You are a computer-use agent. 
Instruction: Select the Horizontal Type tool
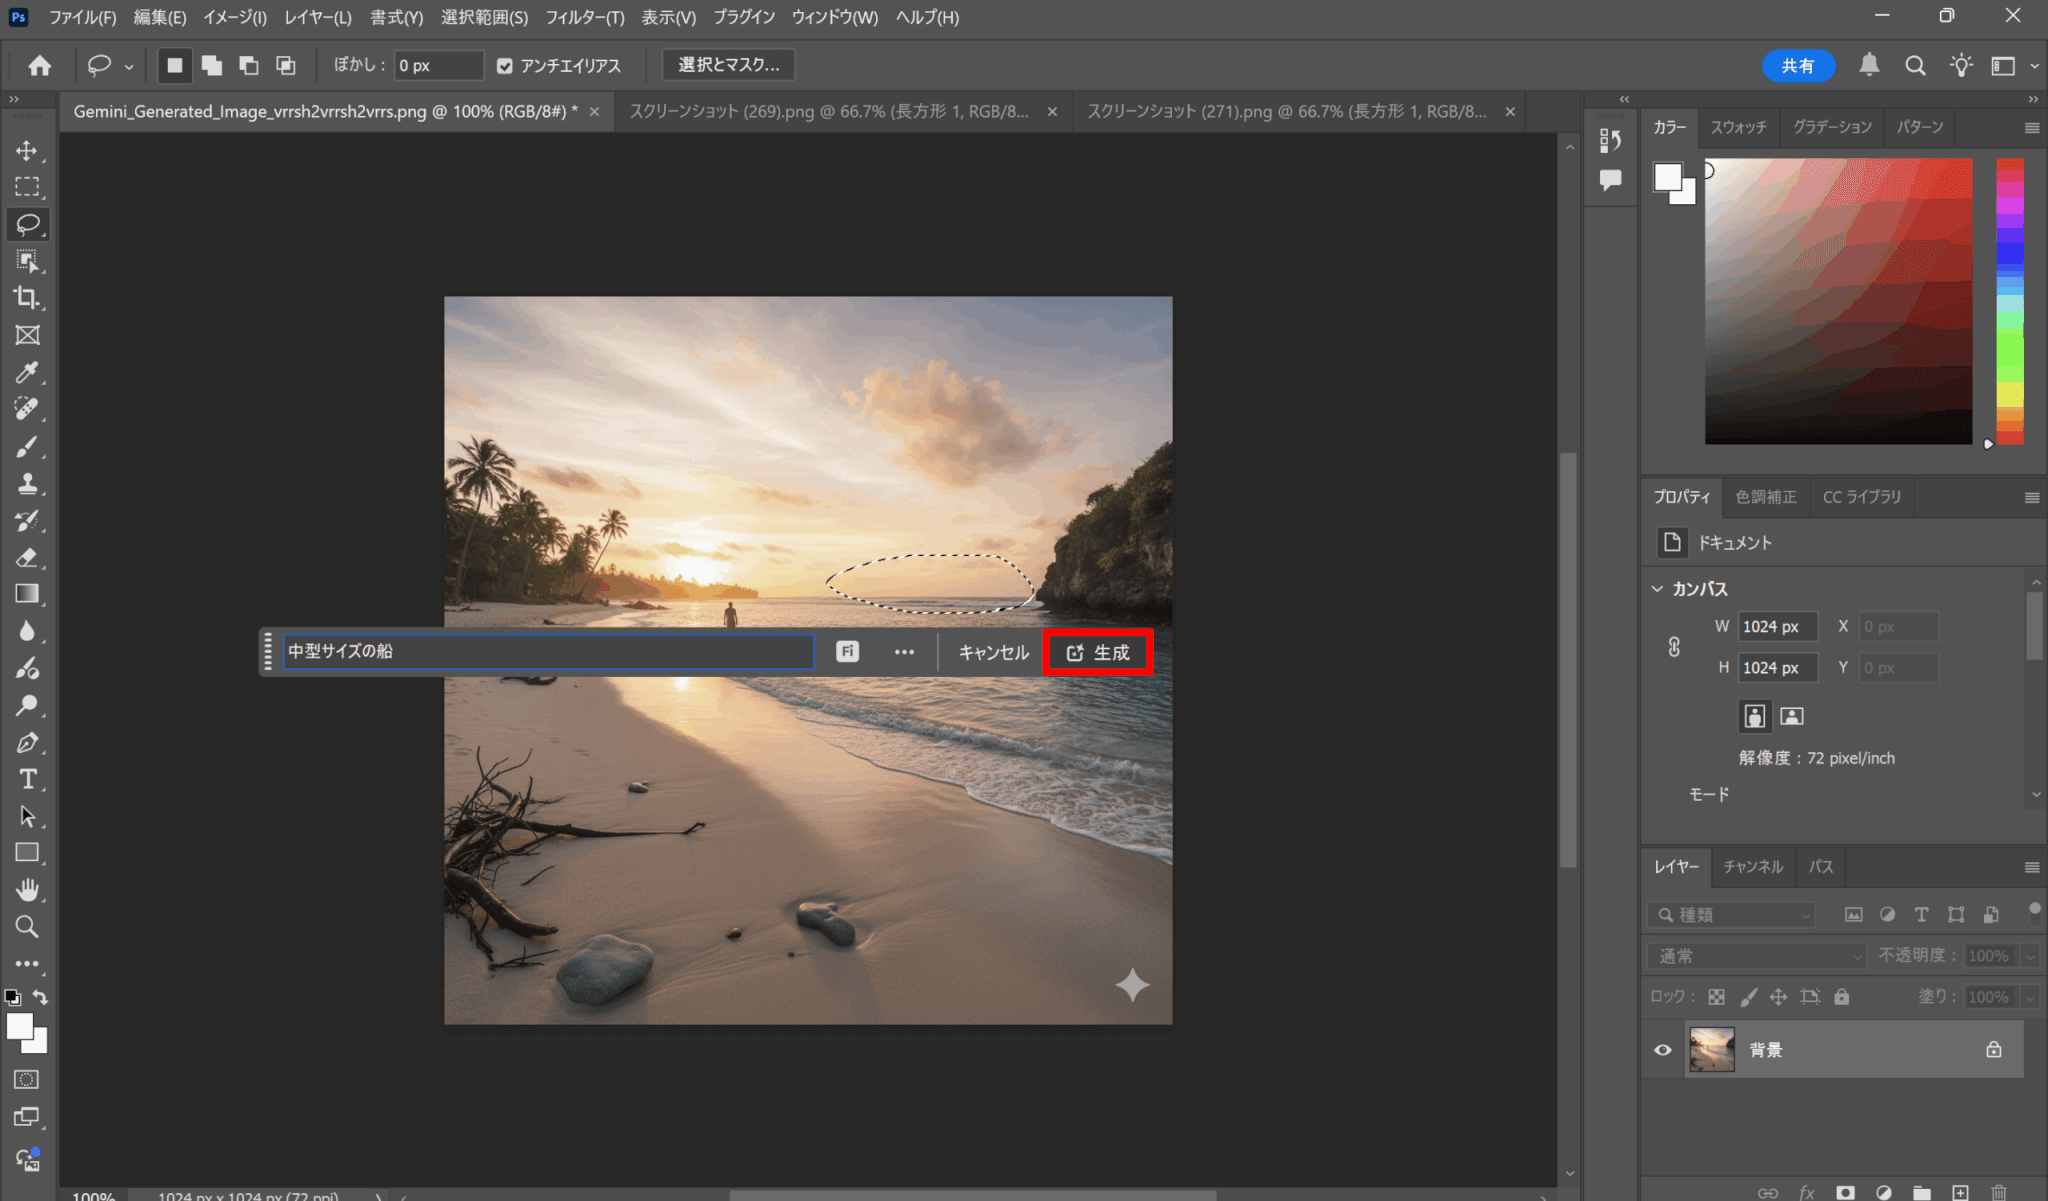pyautogui.click(x=27, y=779)
